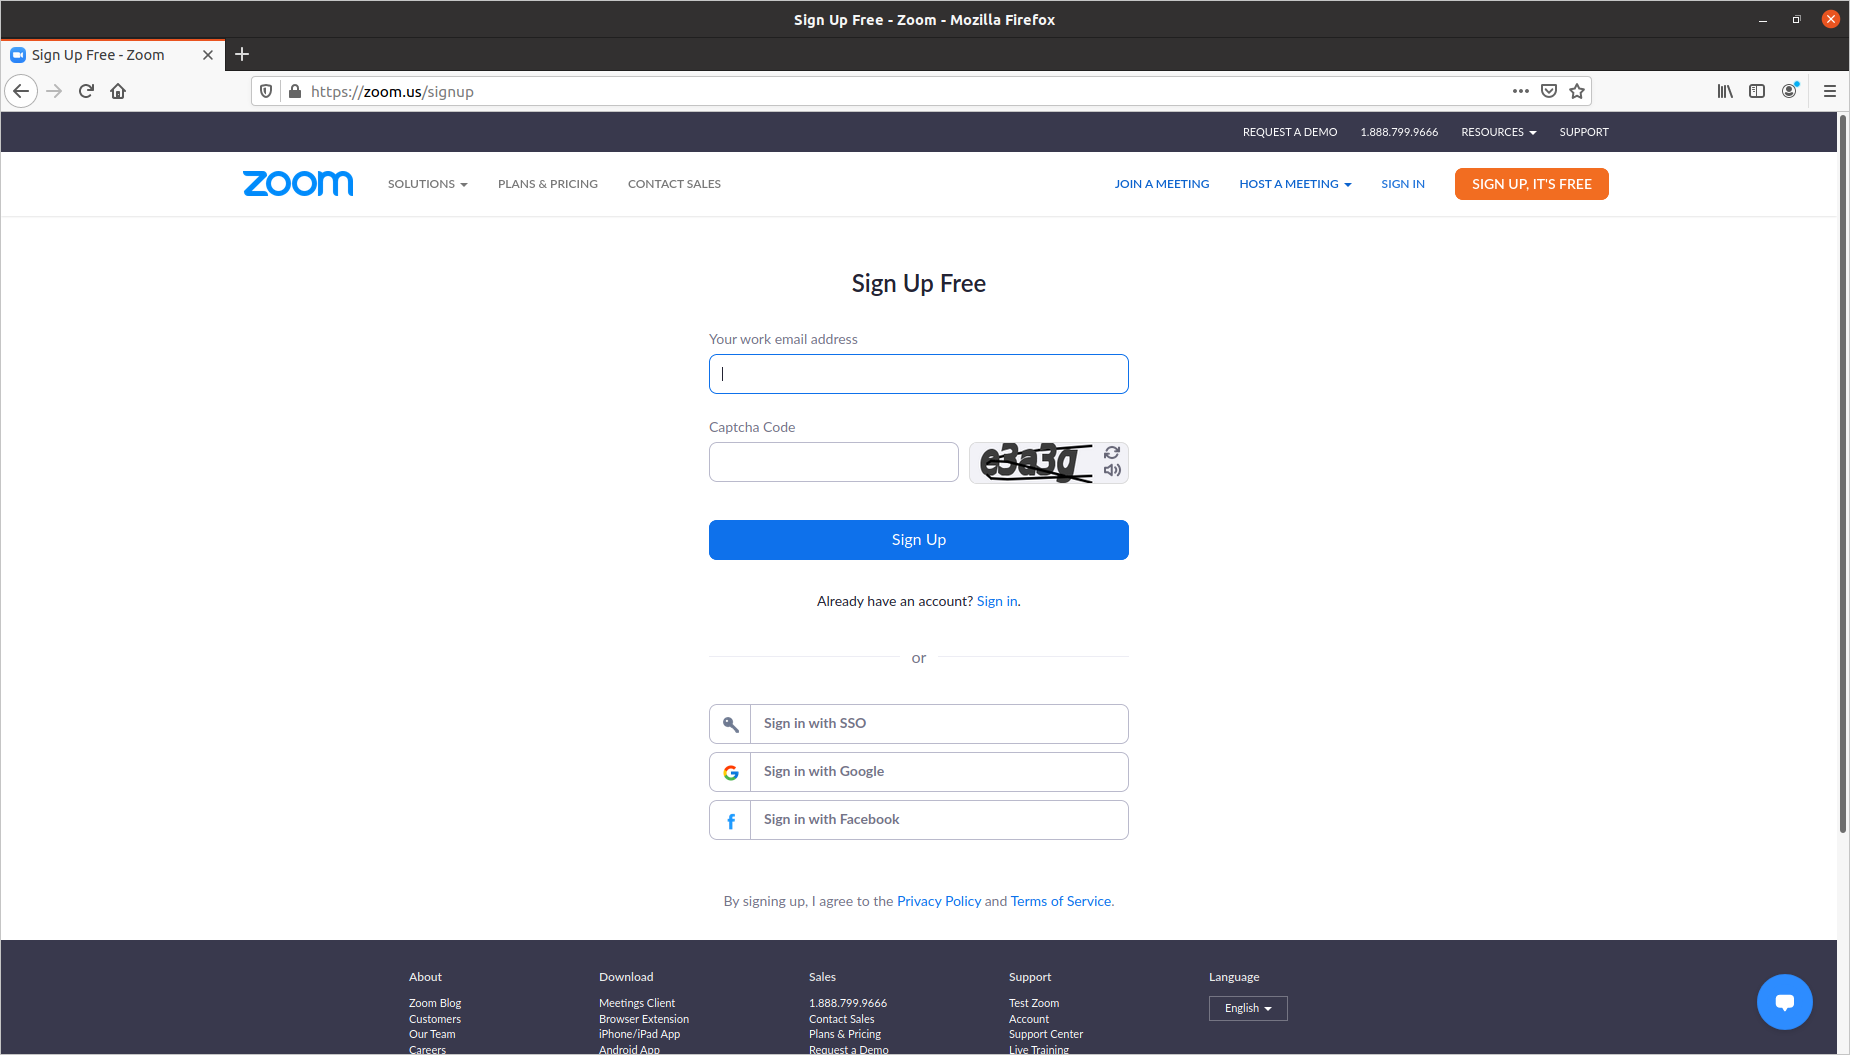Click the orange Sign Up, It's Free button
The image size is (1850, 1055).
click(x=1532, y=184)
